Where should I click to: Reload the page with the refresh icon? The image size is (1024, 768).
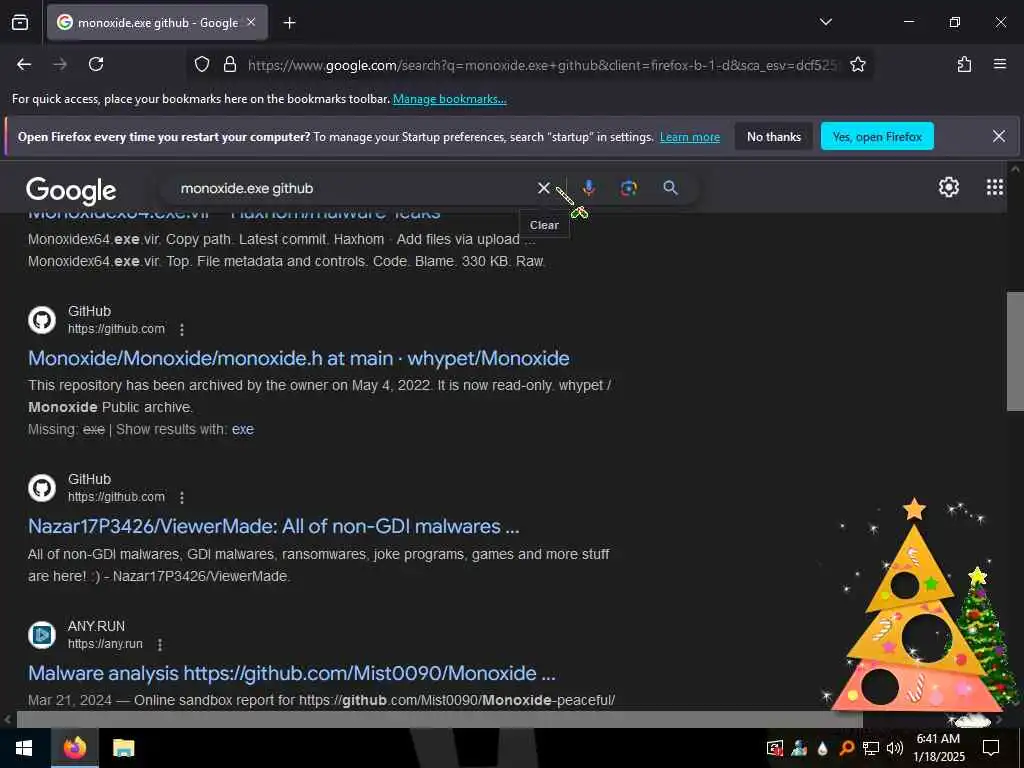click(x=96, y=64)
